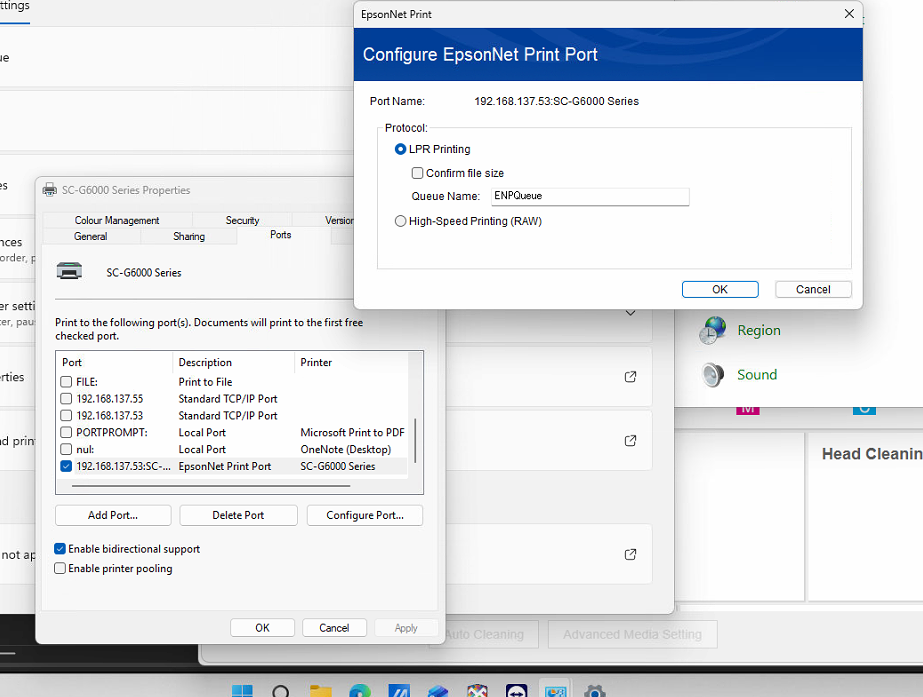The width and height of the screenshot is (923, 697).
Task: Open blue stacked-layers app in taskbar
Action: (437, 691)
